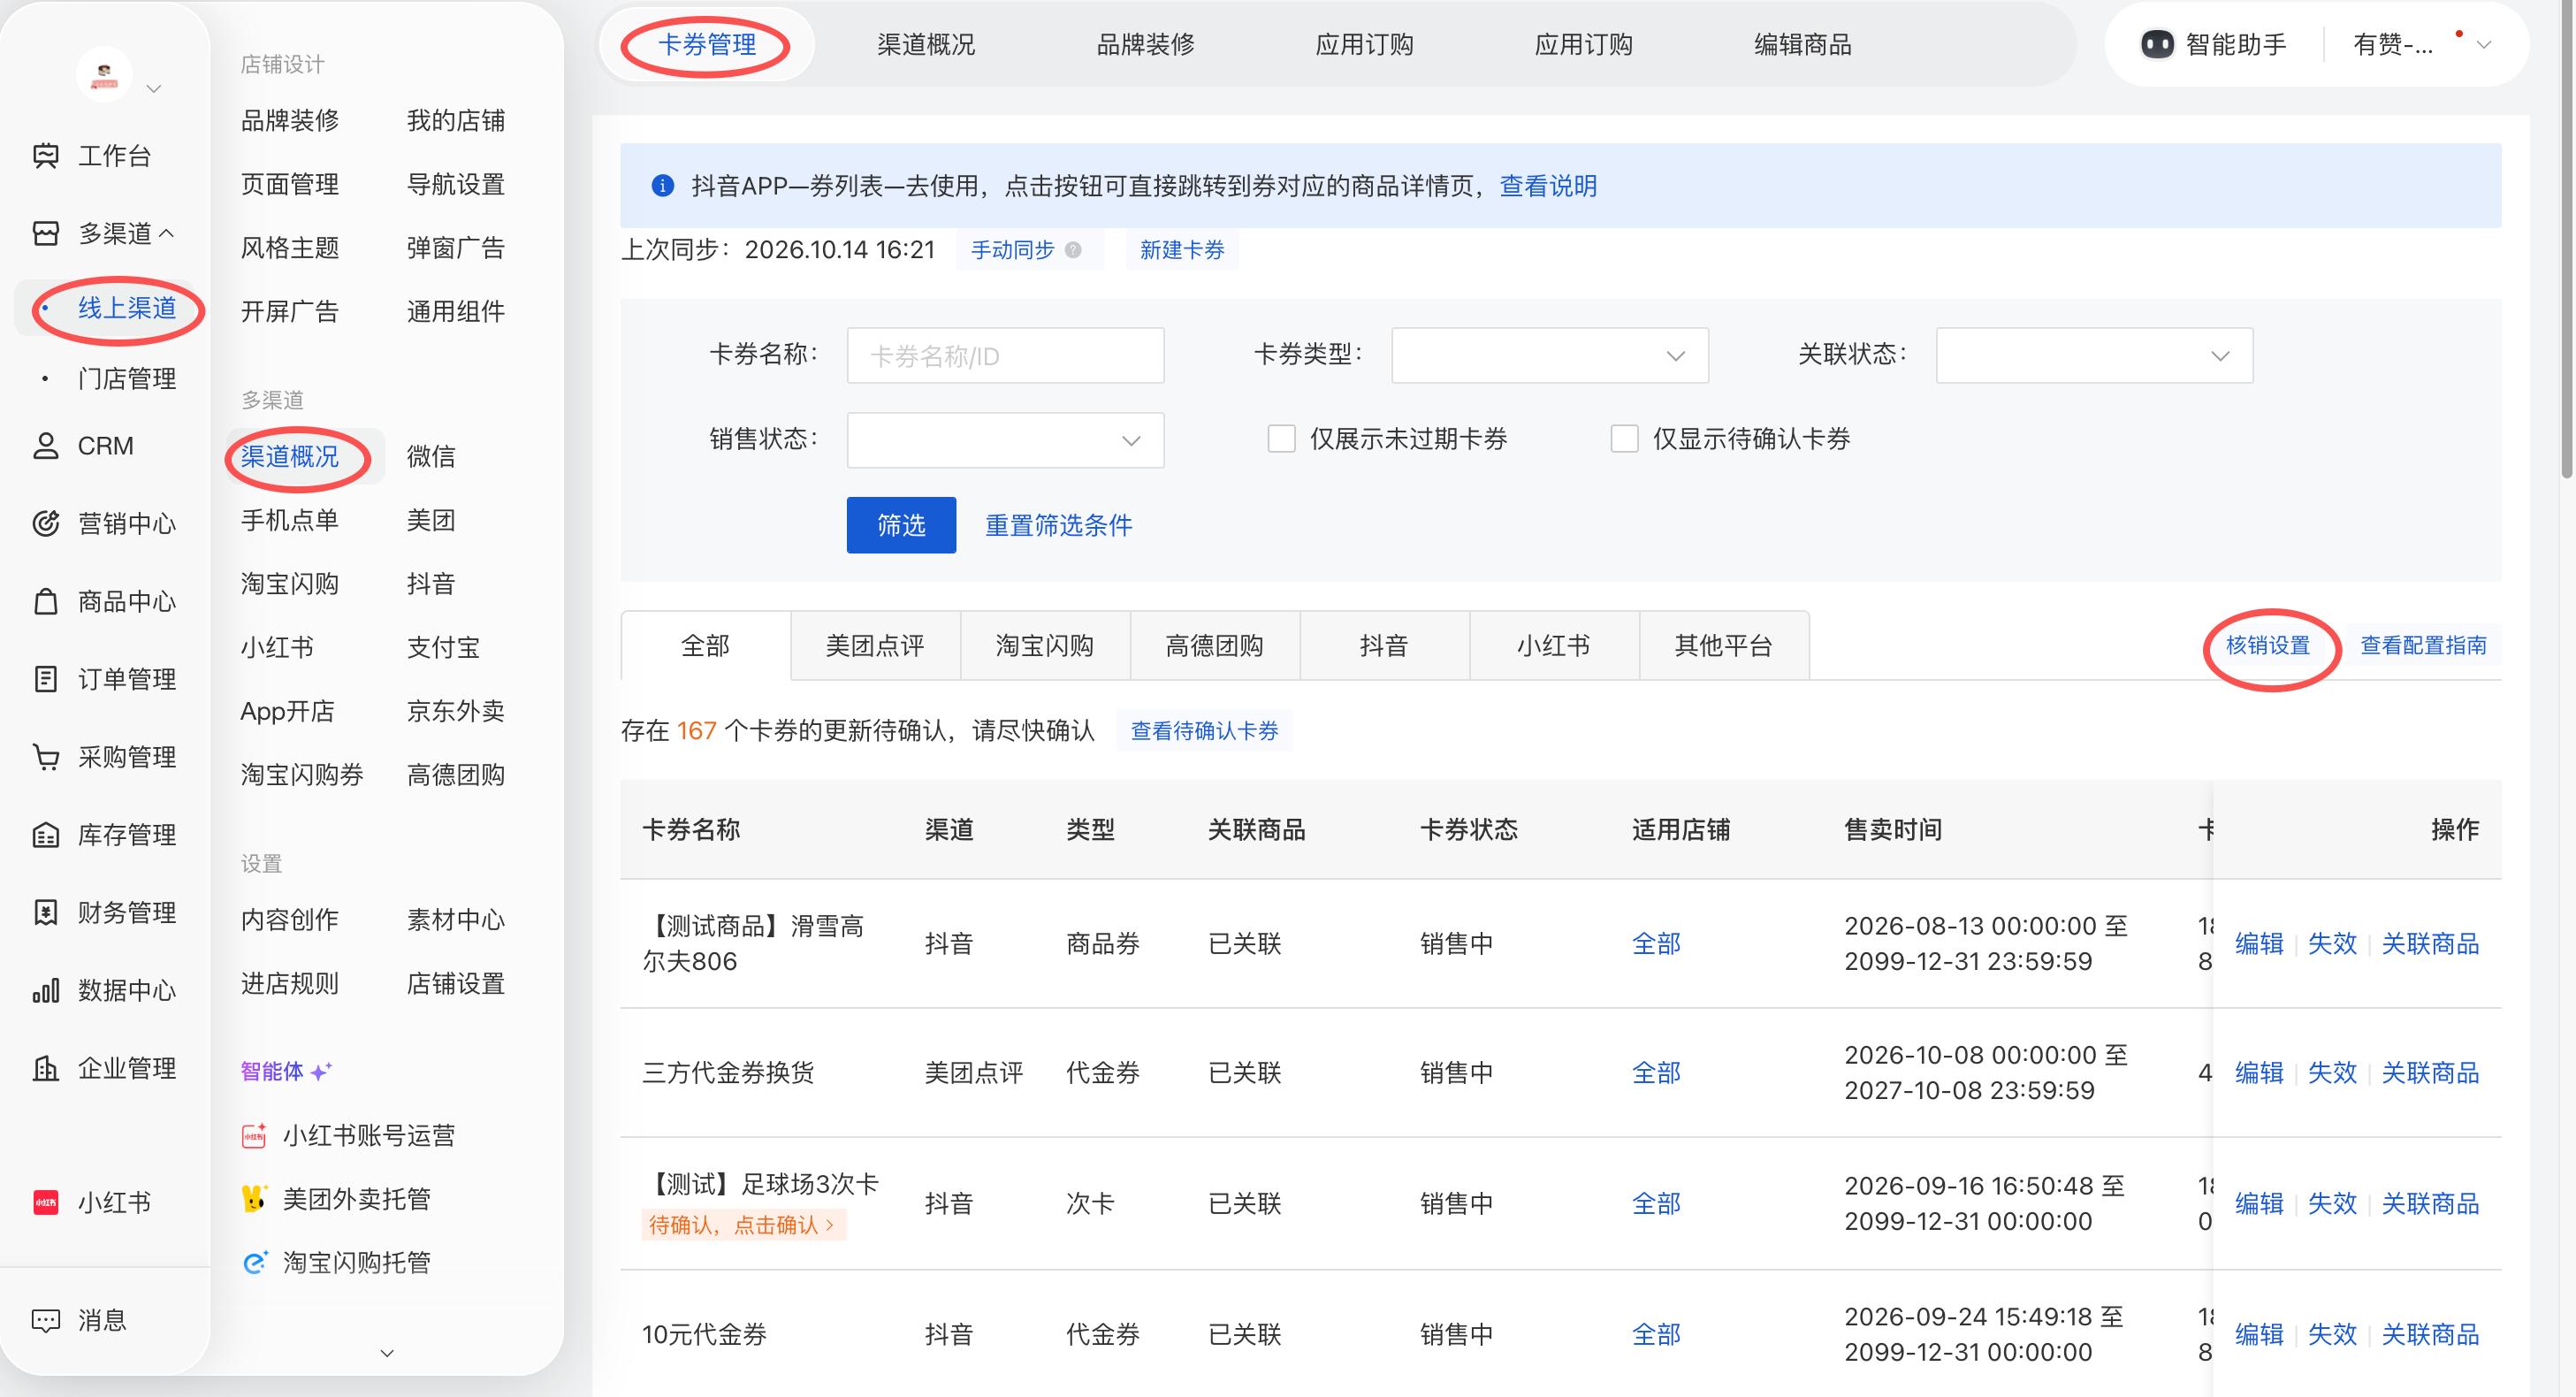Expand the store avatar dropdown arrow

(x=154, y=89)
